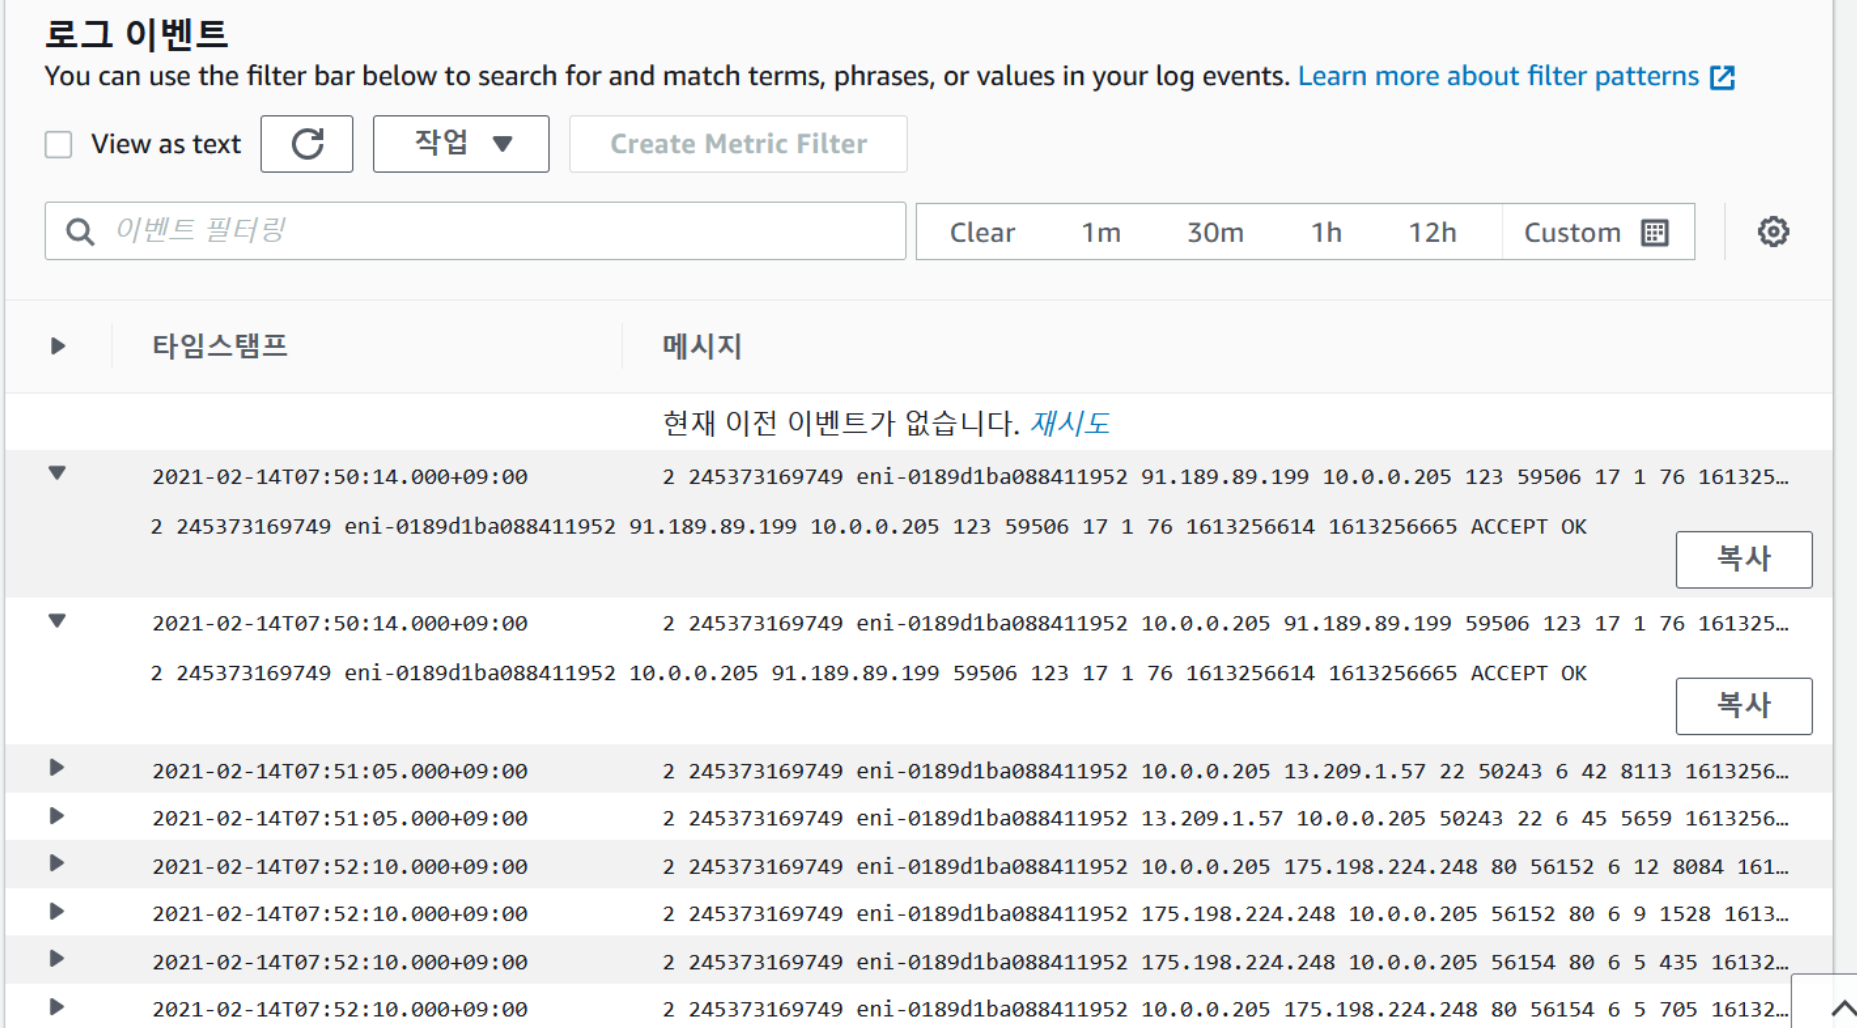
Task: Click the refresh log events button
Action: point(307,144)
